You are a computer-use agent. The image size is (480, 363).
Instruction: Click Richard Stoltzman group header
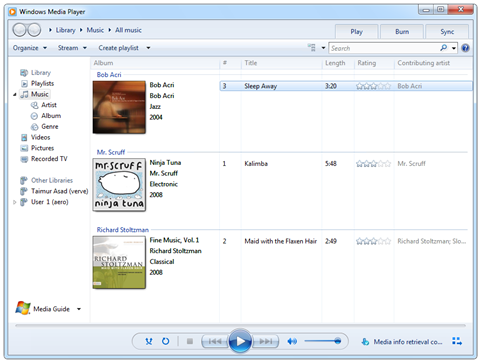[x=123, y=230]
